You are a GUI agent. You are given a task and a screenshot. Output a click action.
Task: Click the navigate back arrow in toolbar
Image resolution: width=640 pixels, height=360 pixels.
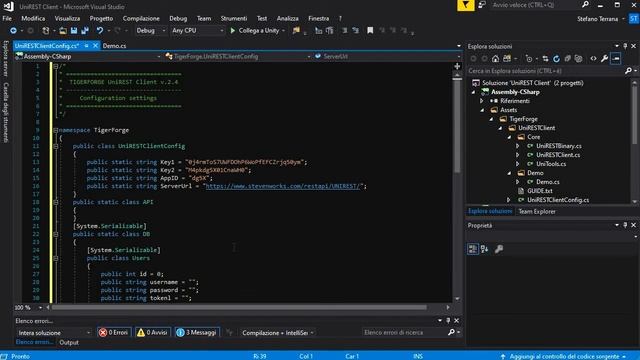[x=13, y=31]
